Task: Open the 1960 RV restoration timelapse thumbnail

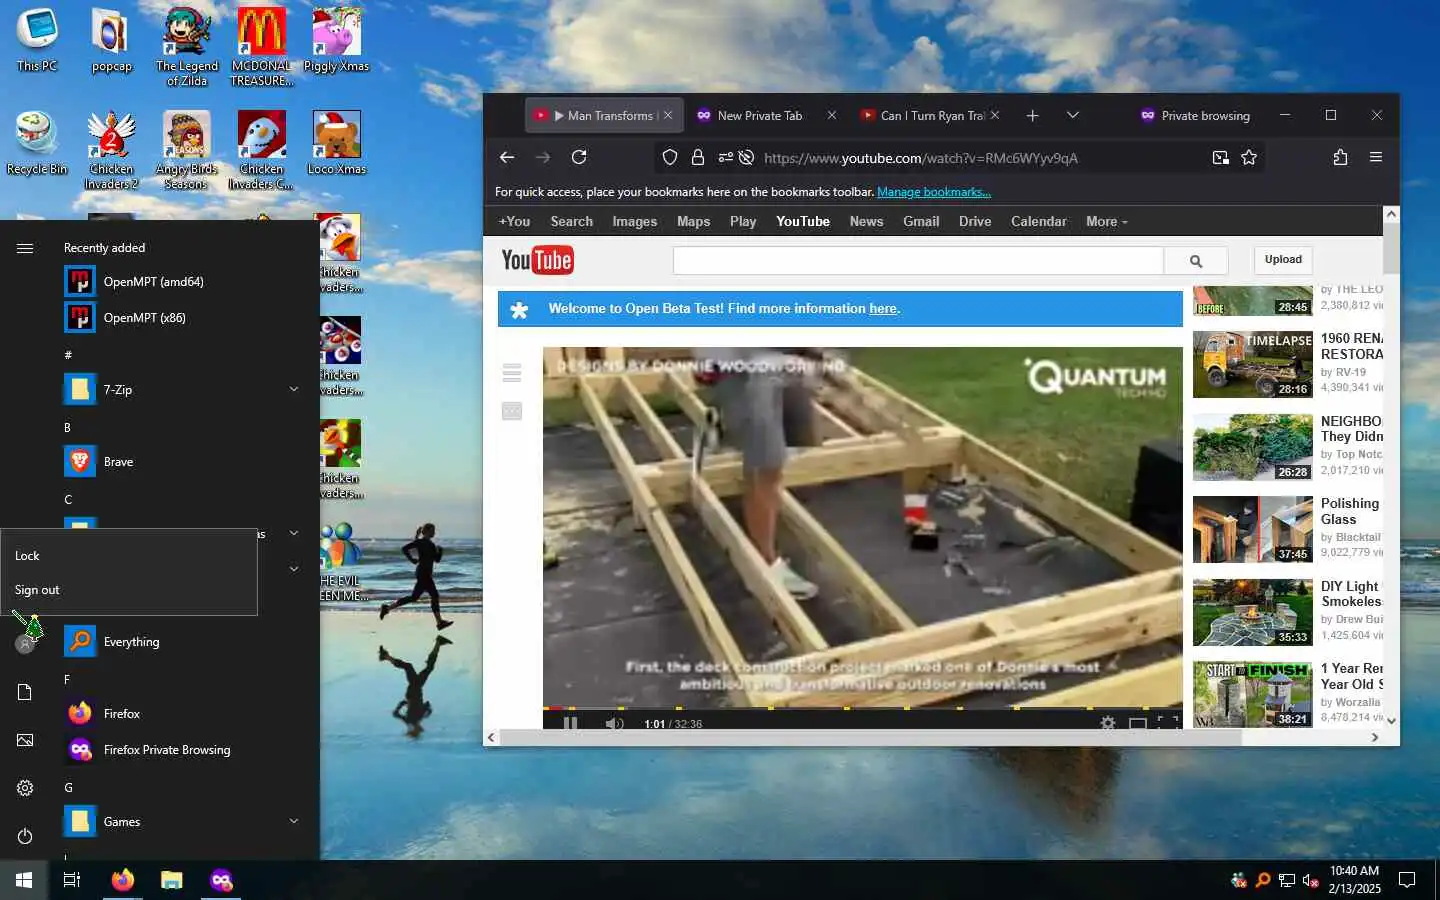Action: [1253, 364]
